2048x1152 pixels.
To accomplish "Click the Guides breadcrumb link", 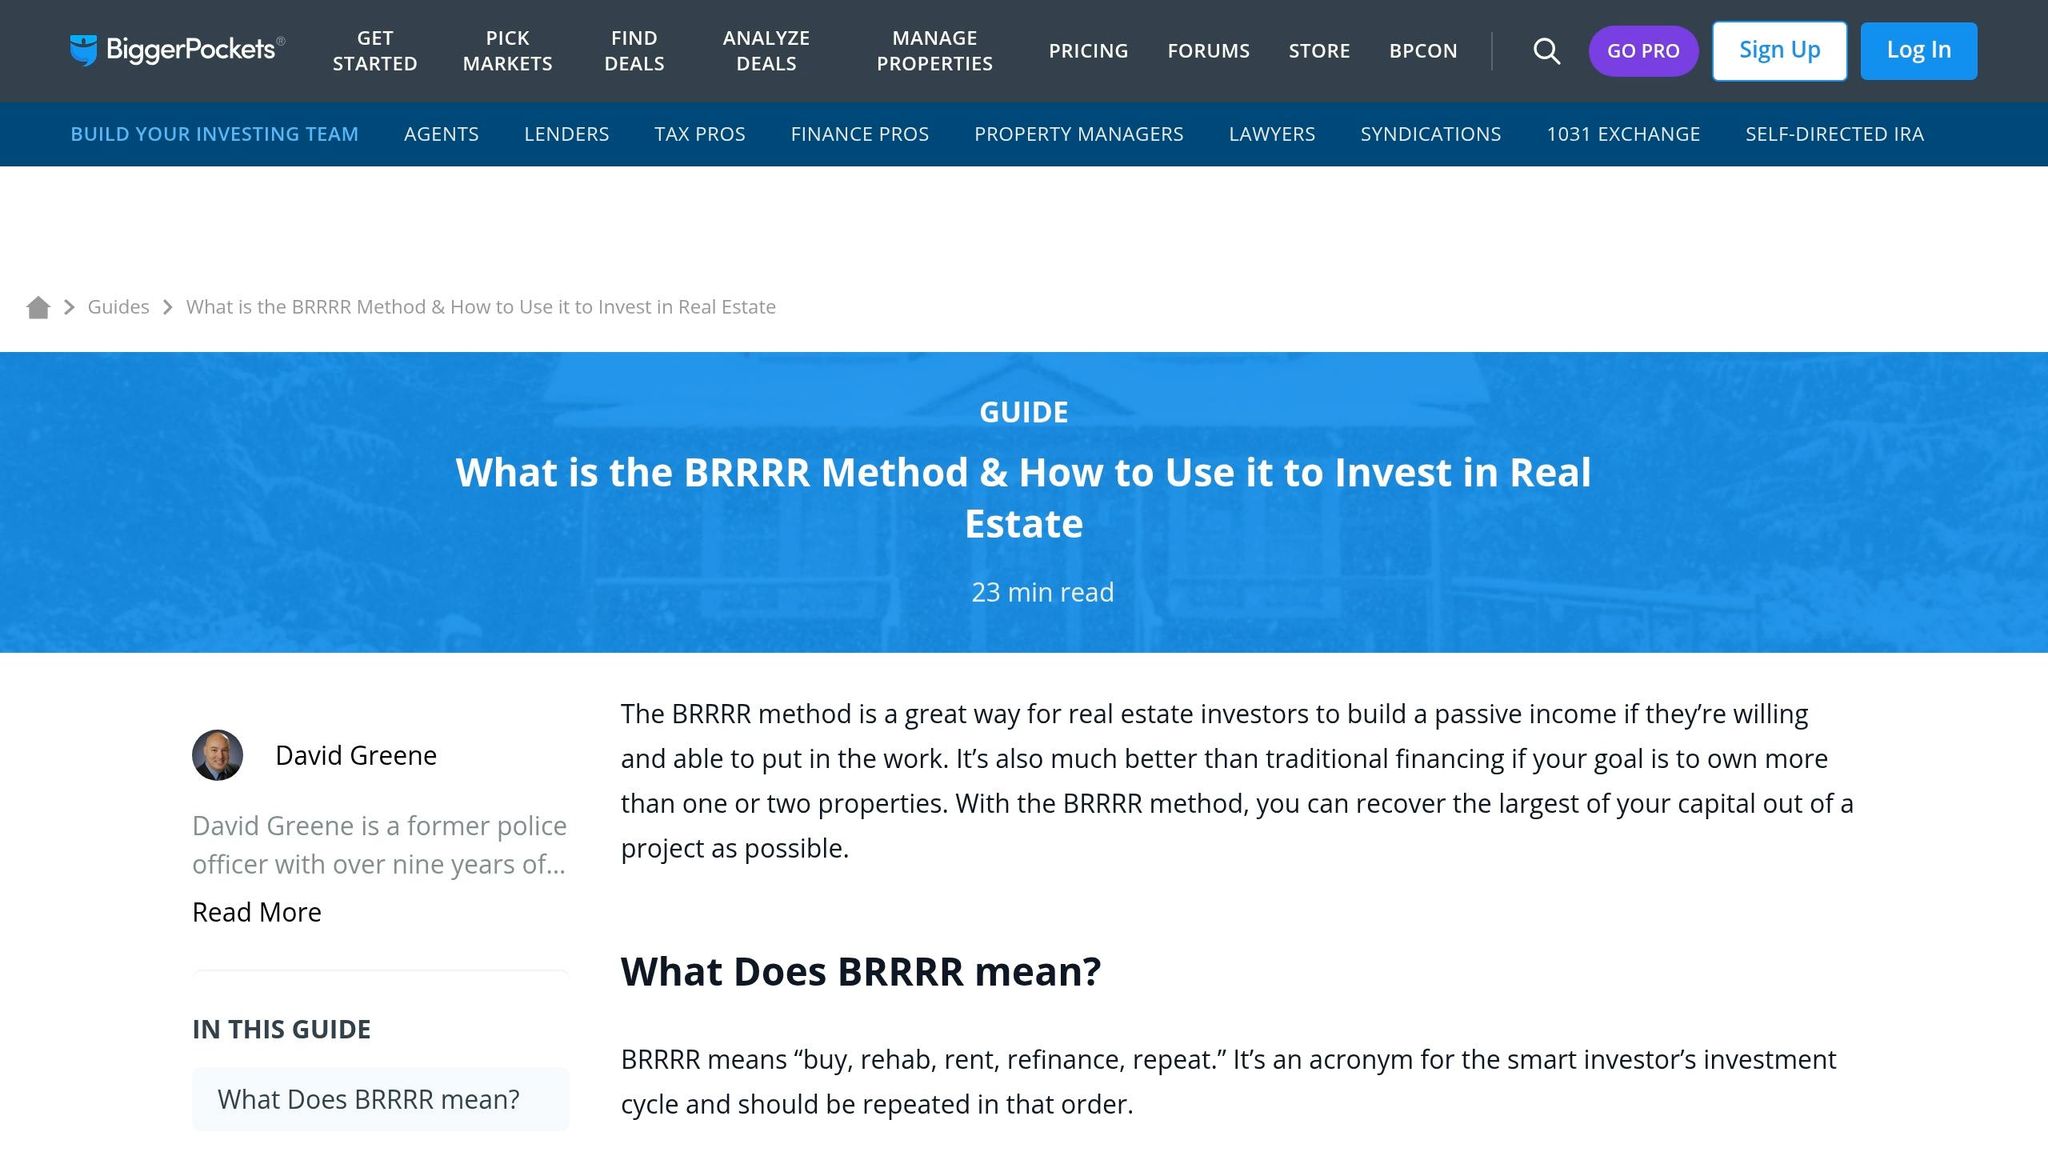I will (118, 307).
